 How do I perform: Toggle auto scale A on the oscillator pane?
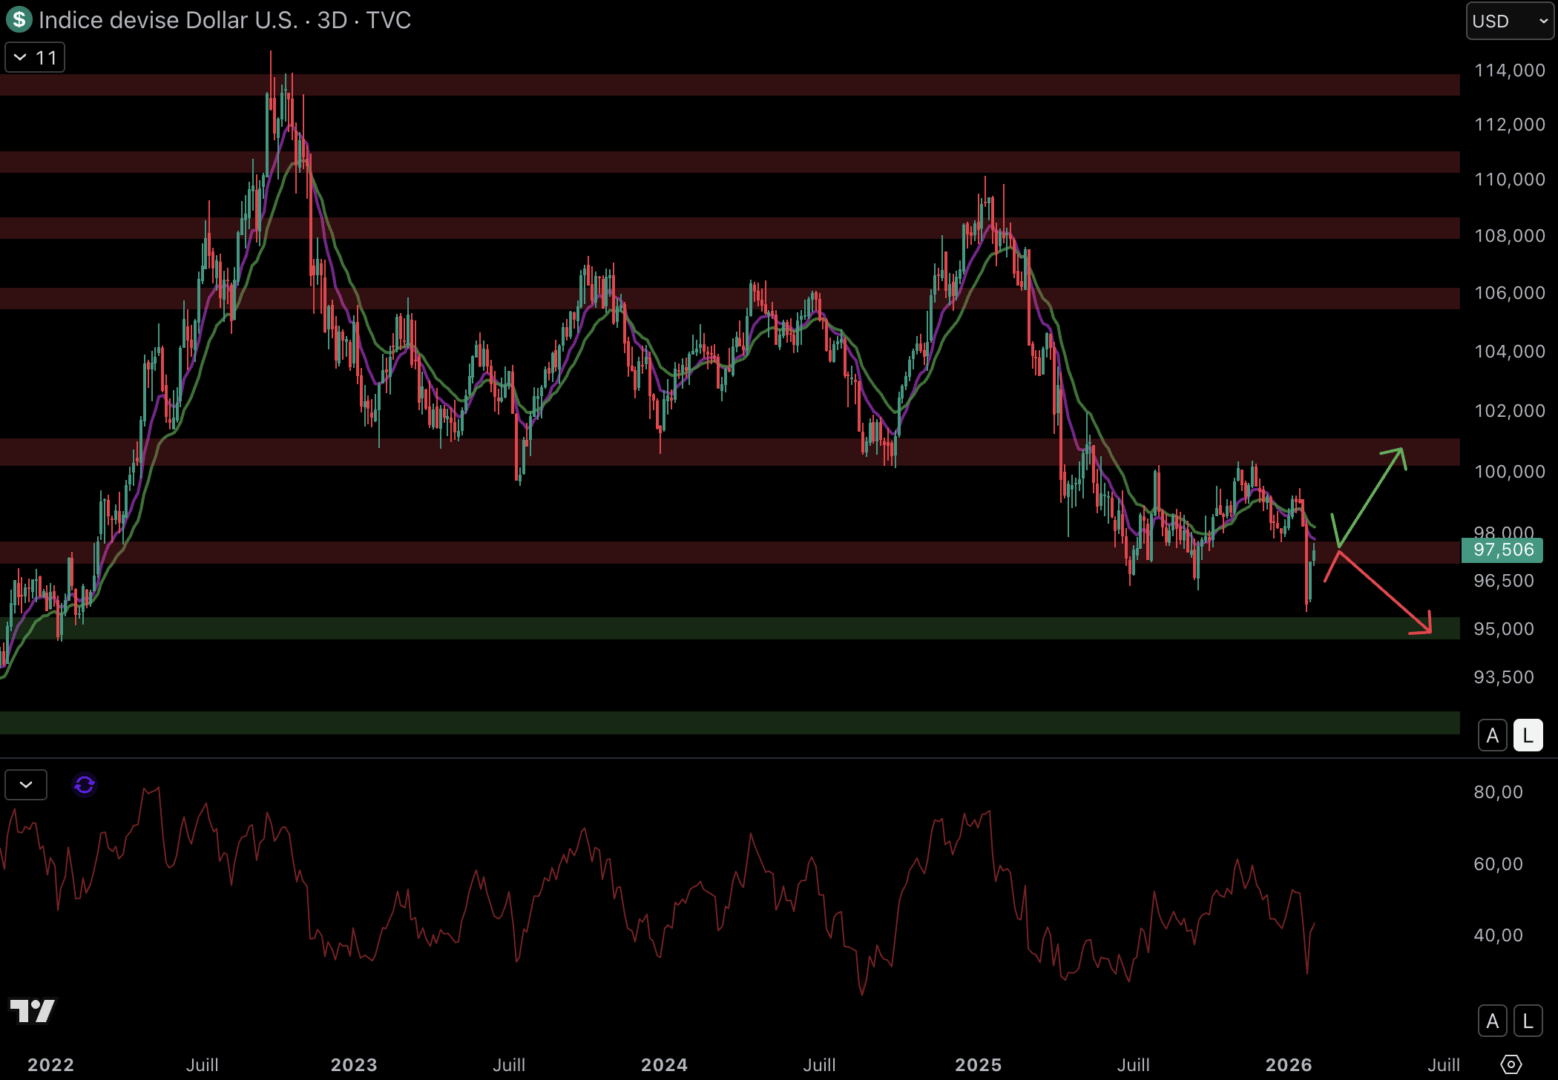1492,1021
